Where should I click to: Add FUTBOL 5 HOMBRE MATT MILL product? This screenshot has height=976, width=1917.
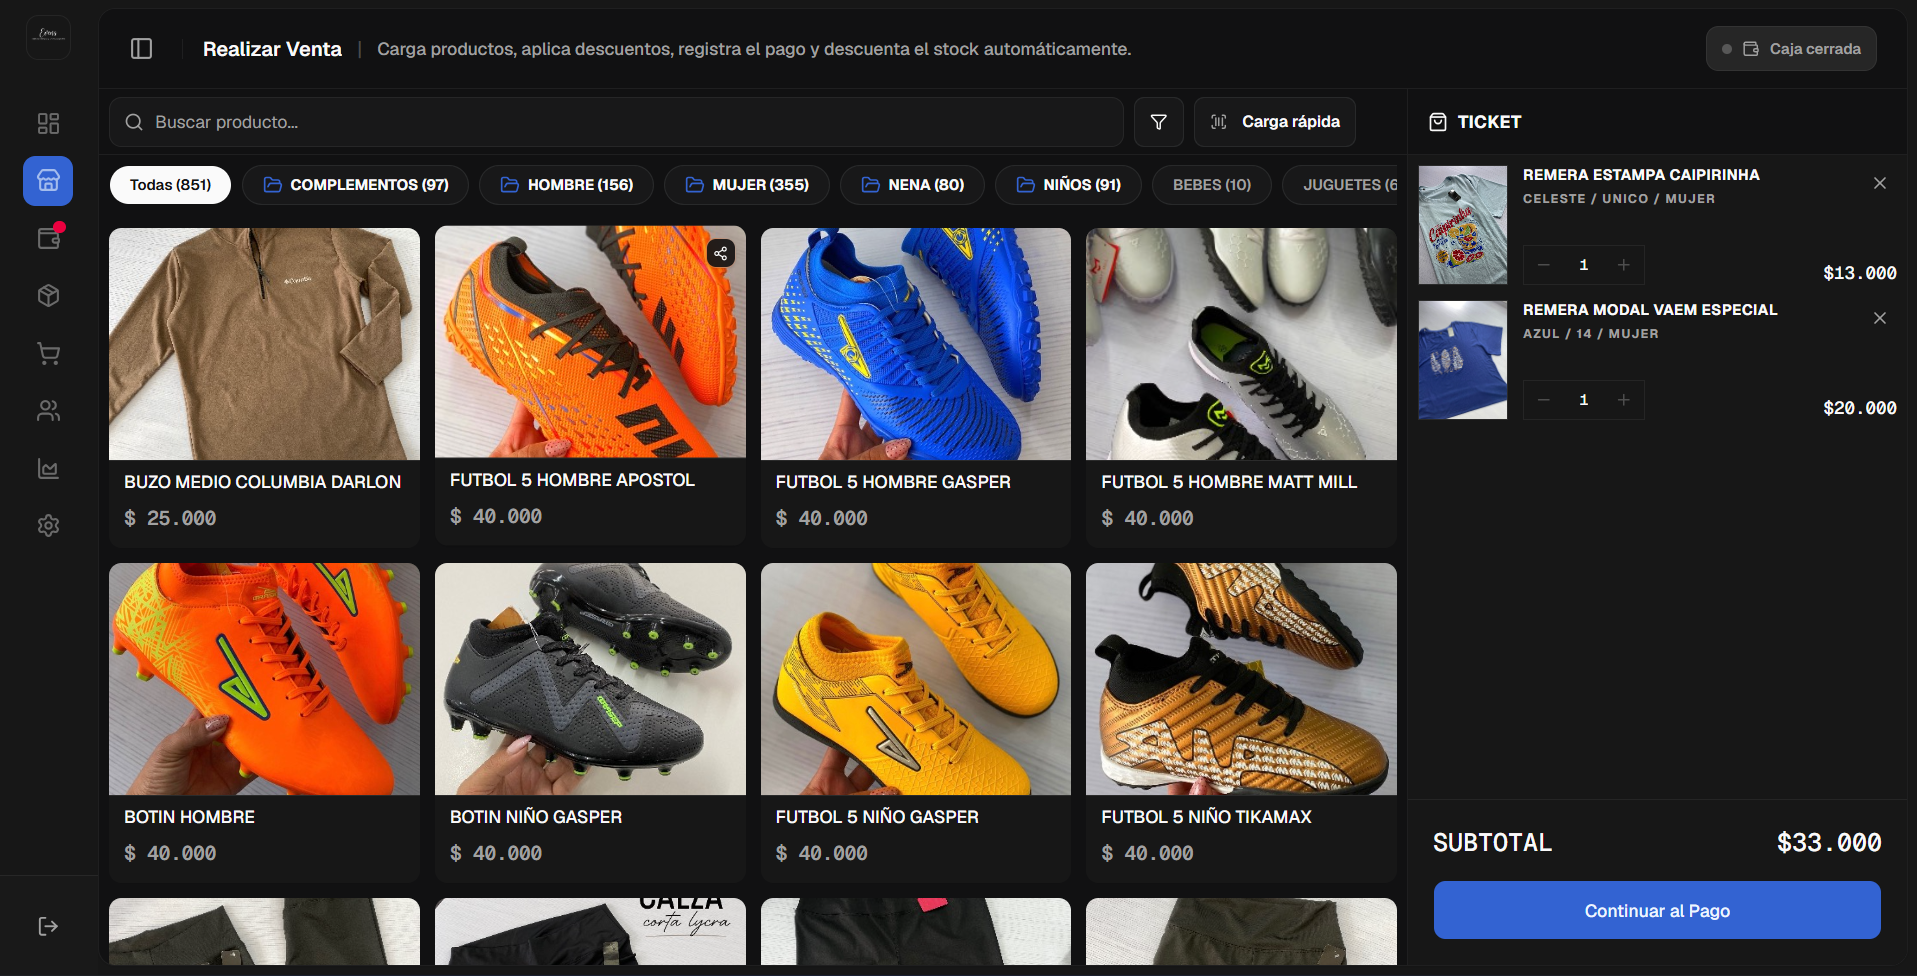coord(1241,387)
